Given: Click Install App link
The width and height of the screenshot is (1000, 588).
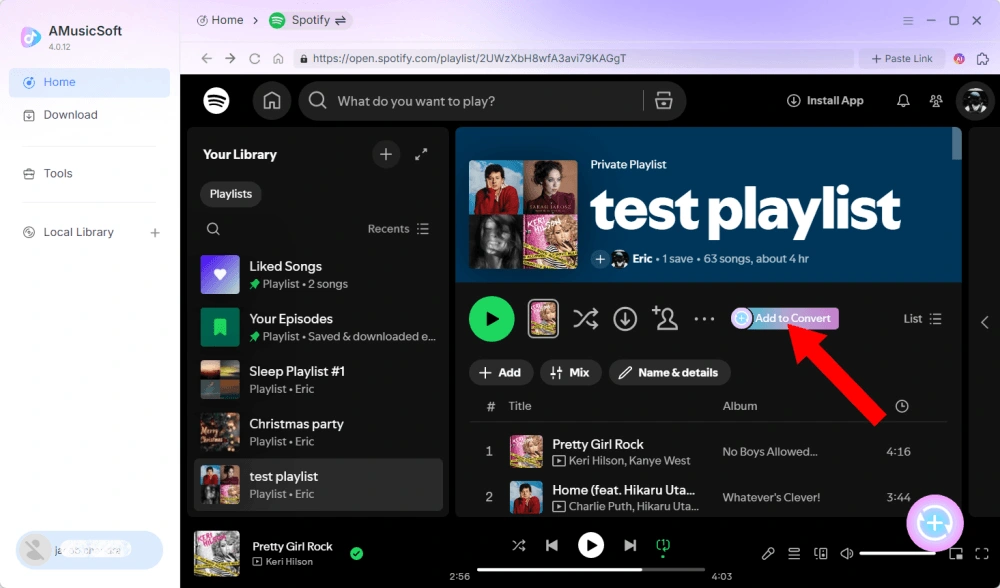Looking at the screenshot, I should (825, 101).
